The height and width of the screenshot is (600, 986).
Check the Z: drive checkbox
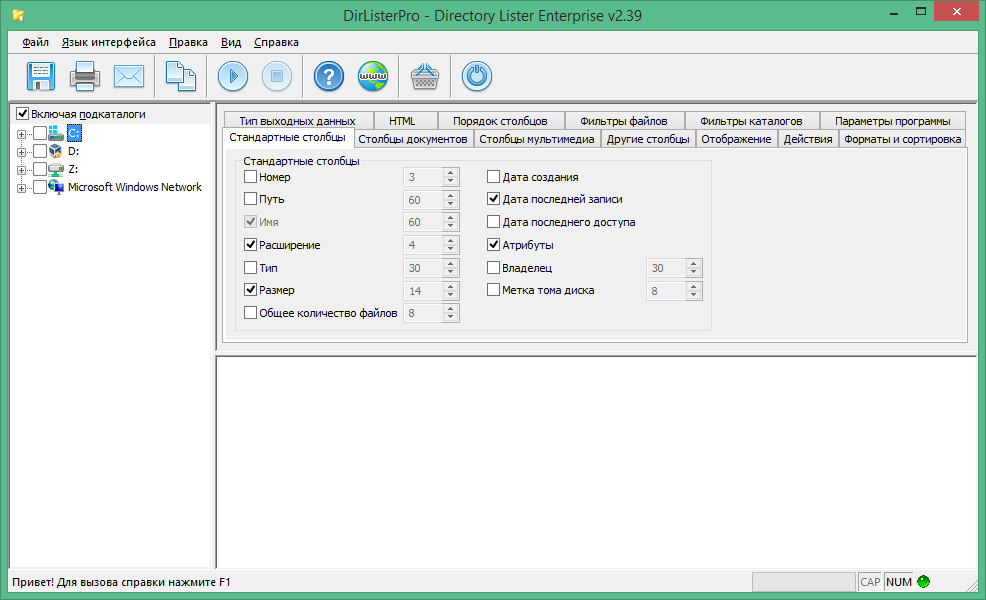click(x=40, y=169)
